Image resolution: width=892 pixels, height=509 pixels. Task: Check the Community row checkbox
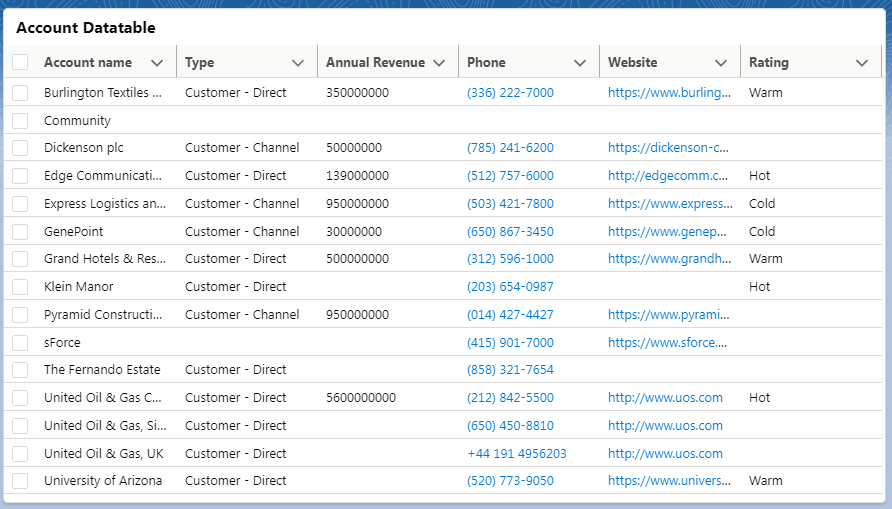(x=20, y=121)
